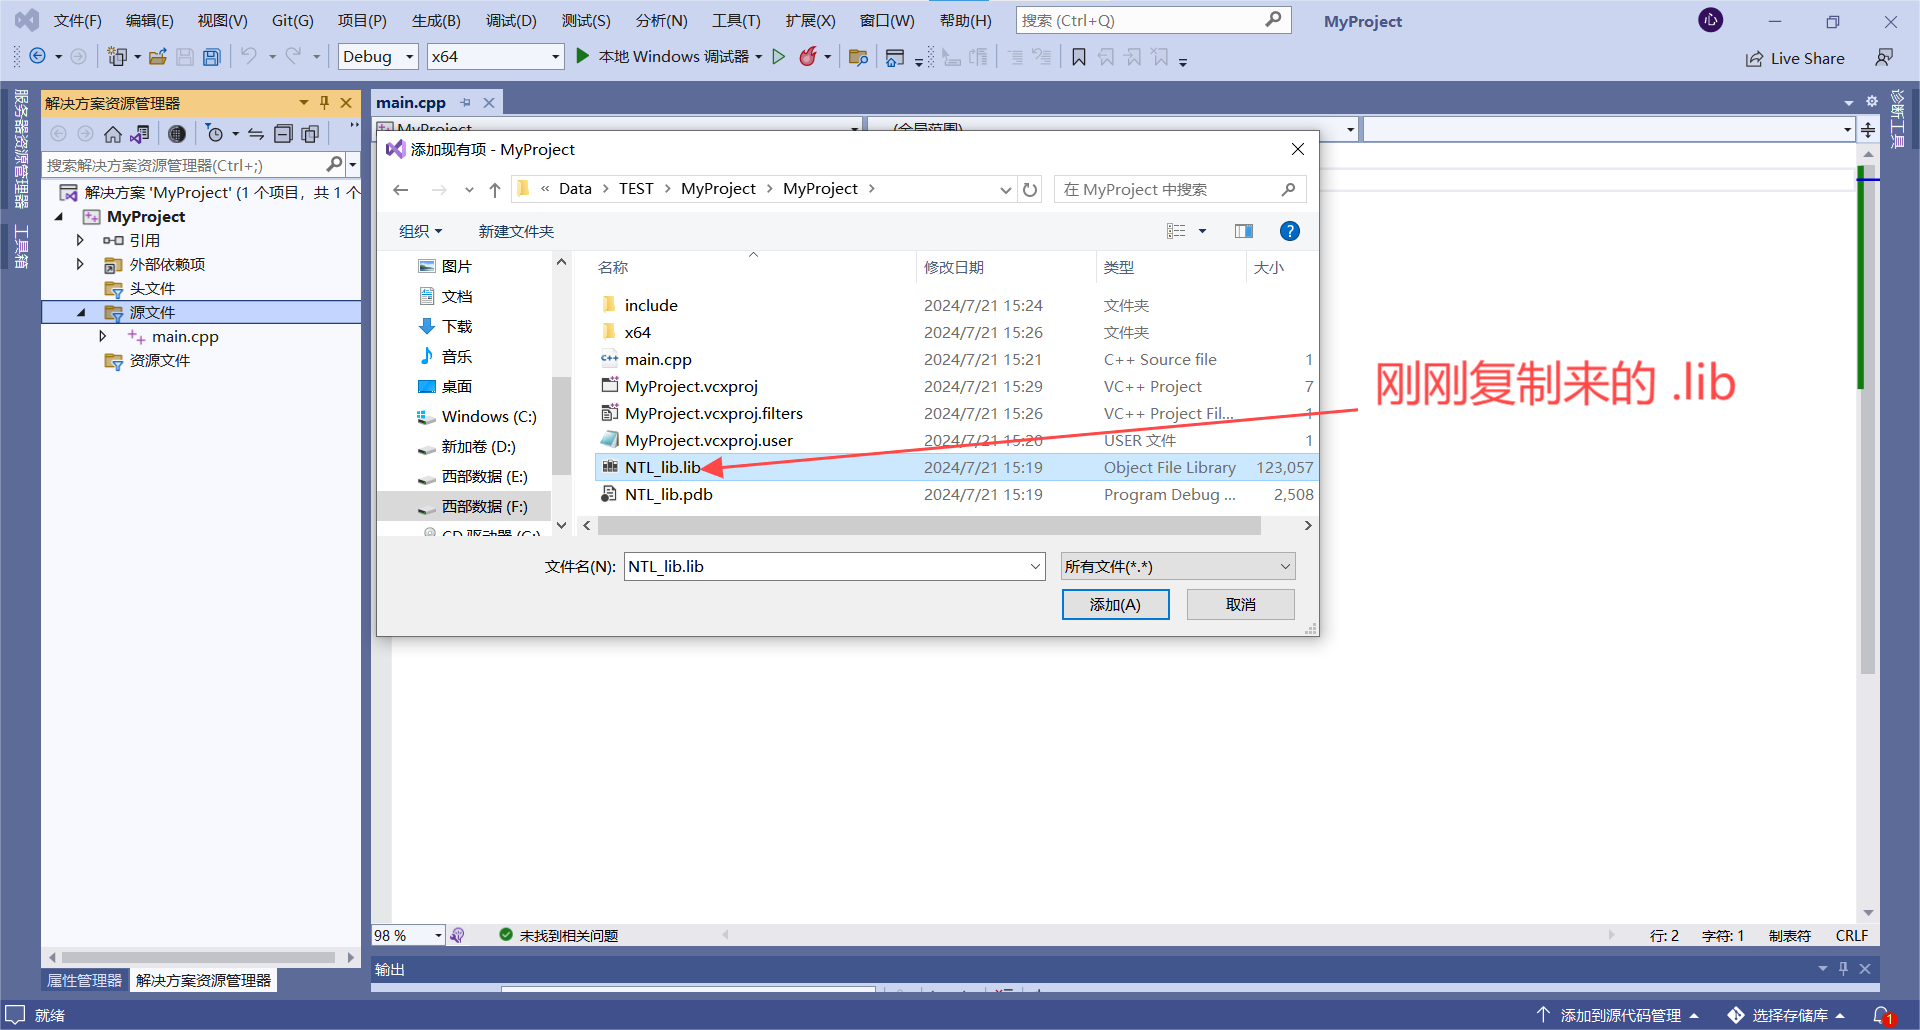
Task: Select 西部数据 (E:) in navigation pane
Action: pyautogui.click(x=472, y=476)
